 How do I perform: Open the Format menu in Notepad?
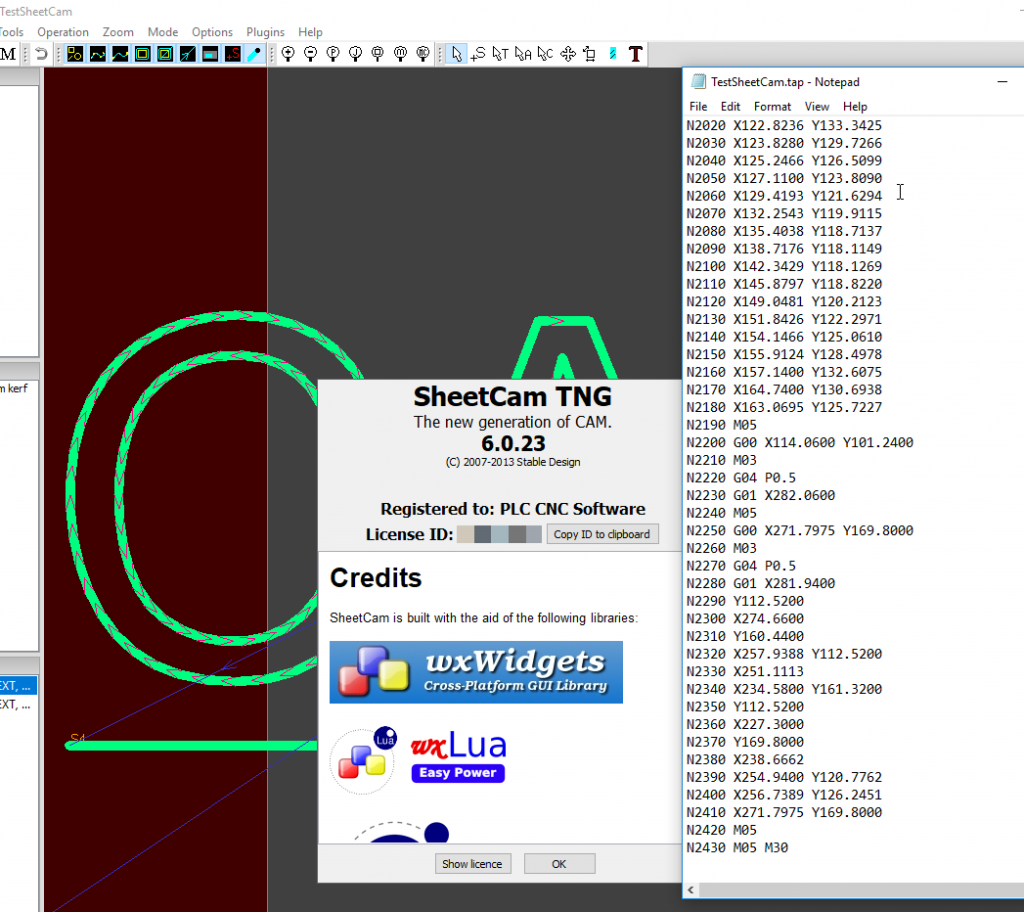pyautogui.click(x=772, y=106)
